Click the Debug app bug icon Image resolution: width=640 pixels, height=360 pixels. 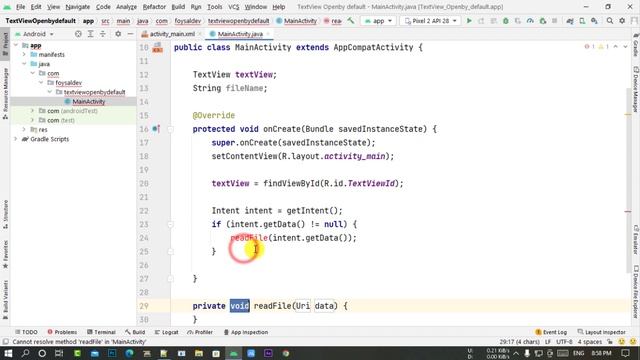coord(506,21)
